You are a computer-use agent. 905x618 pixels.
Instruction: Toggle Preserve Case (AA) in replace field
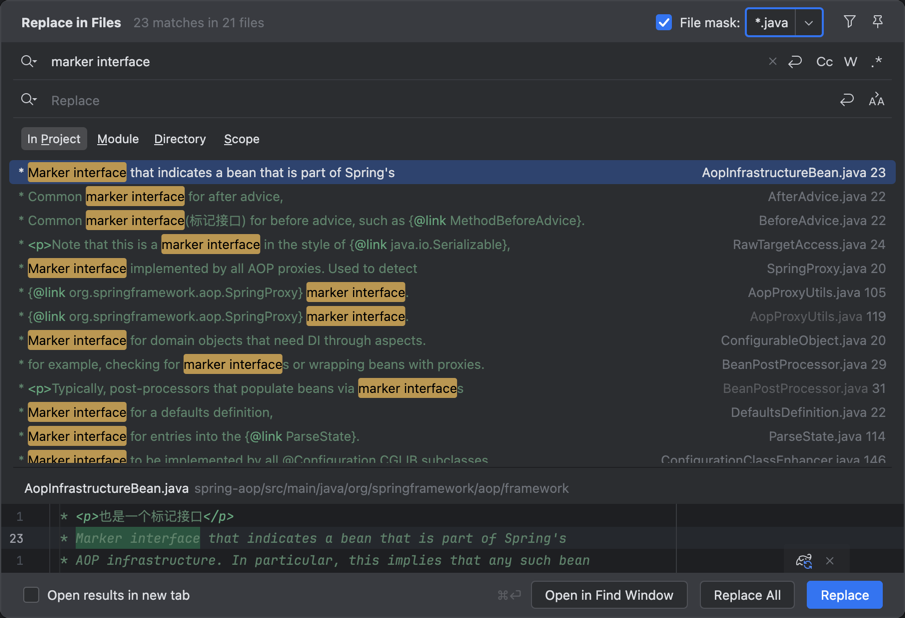[x=876, y=100]
